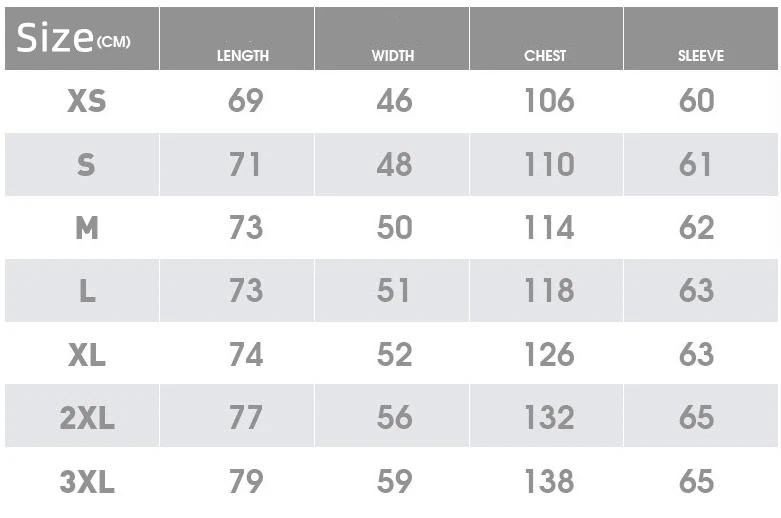Click the L size row label
The width and height of the screenshot is (781, 518).
[87, 291]
